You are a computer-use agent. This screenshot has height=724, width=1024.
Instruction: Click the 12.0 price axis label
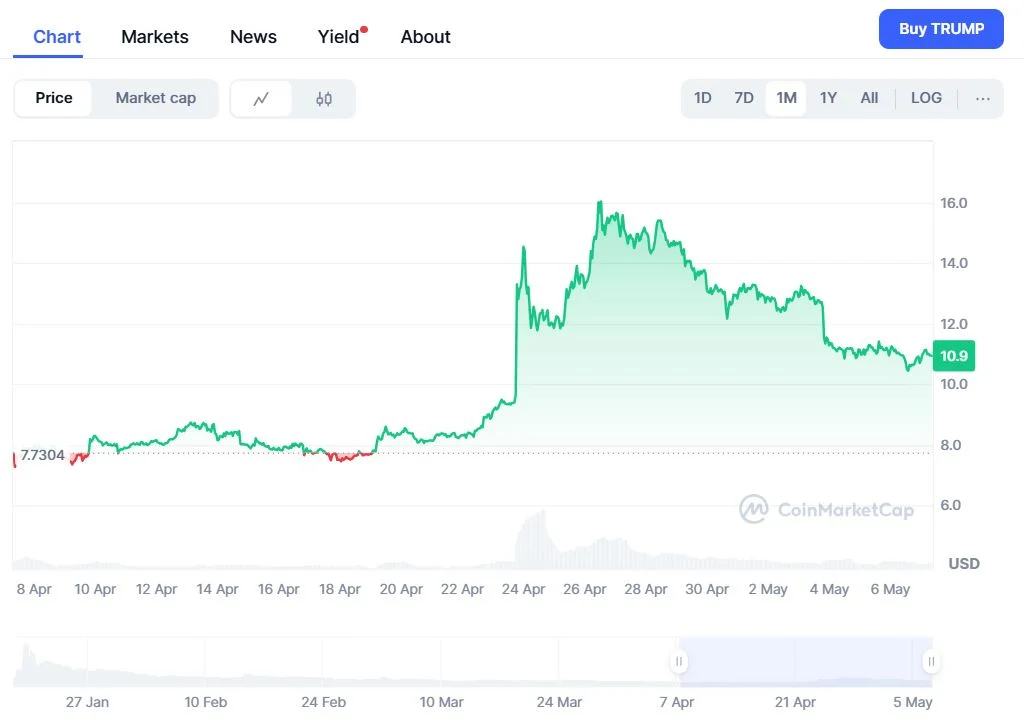coord(953,324)
